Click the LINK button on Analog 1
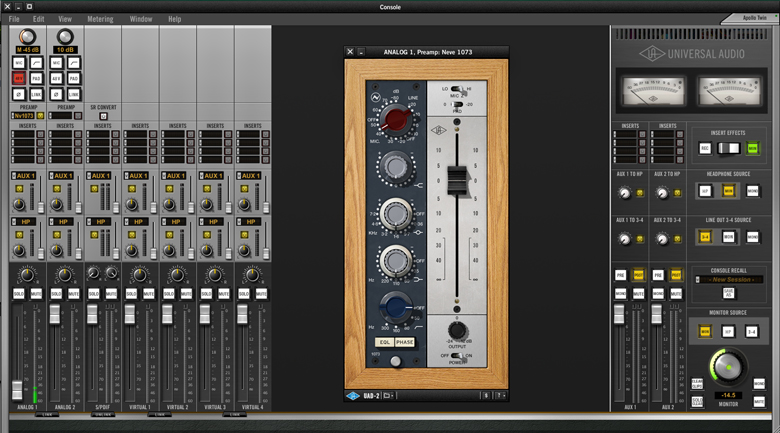Viewport: 780px width, 433px height. point(36,94)
